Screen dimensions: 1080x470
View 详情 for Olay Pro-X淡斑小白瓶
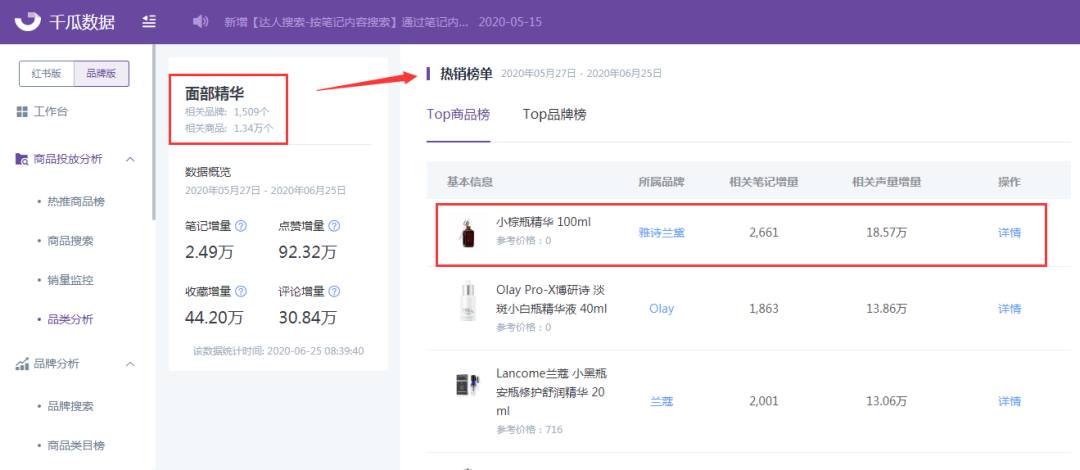click(x=1009, y=308)
